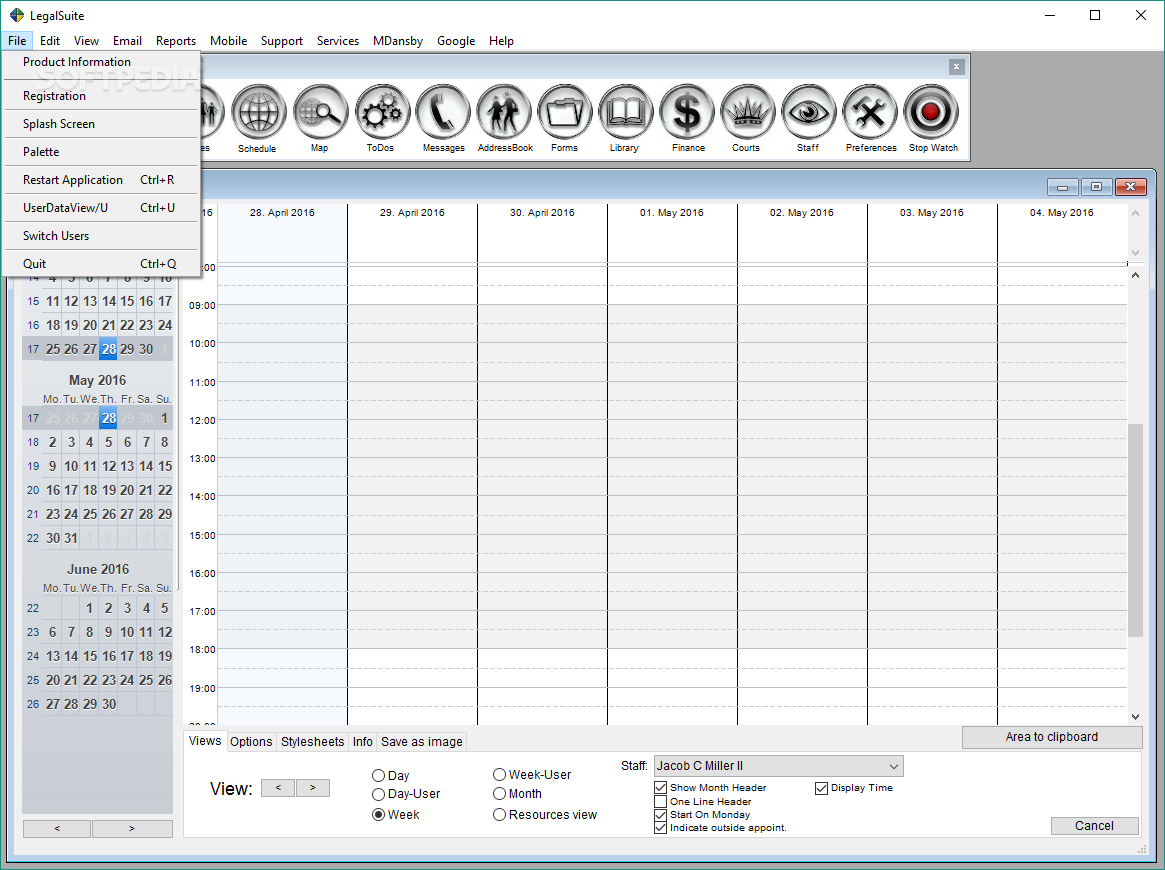Open the Messages phone icon
Screen dimensions: 1165x870
[443, 112]
